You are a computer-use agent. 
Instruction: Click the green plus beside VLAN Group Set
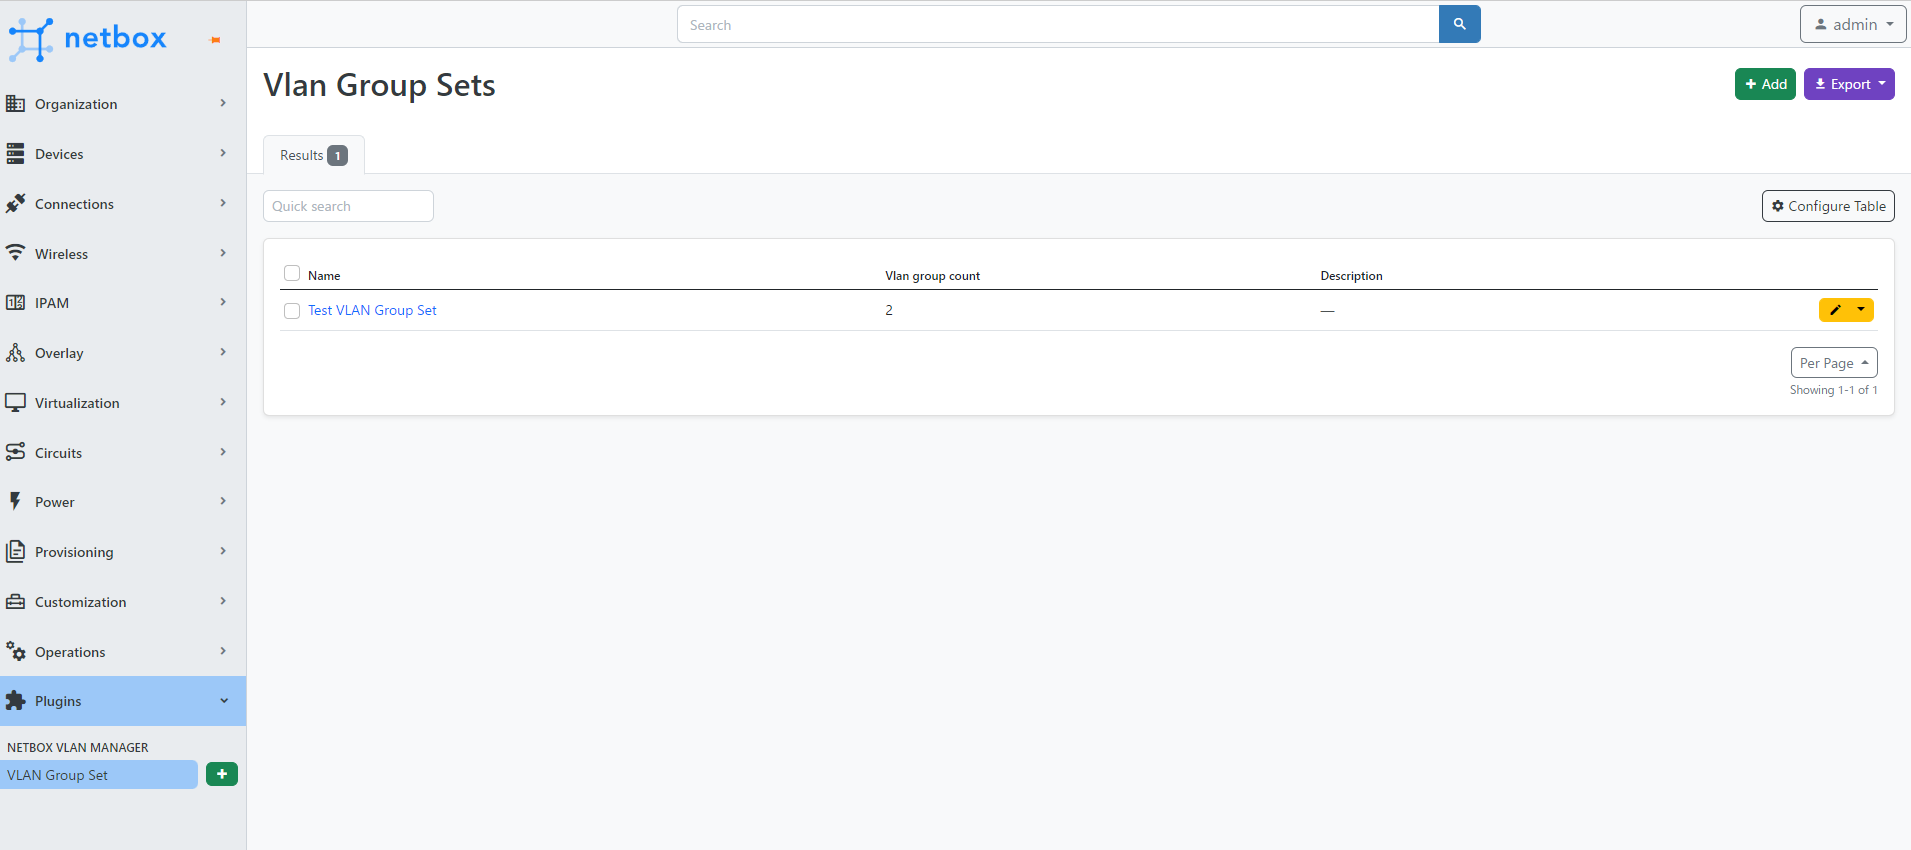pos(221,774)
